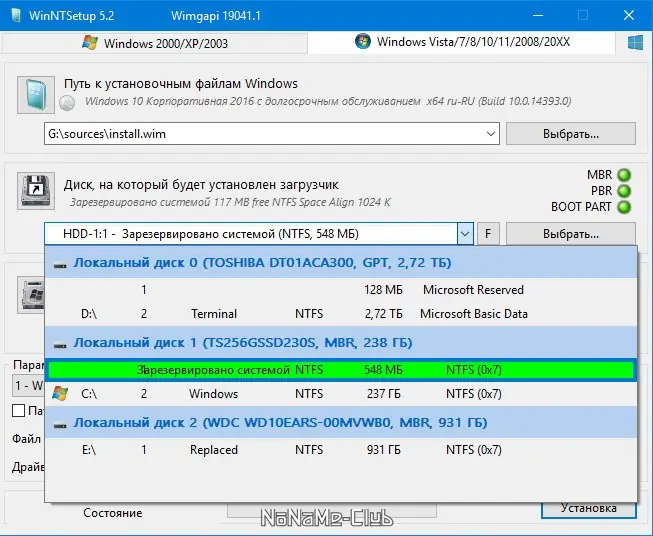The width and height of the screenshot is (653, 536).
Task: Open the G:\sources\install.wim path dropdown
Action: (x=491, y=134)
